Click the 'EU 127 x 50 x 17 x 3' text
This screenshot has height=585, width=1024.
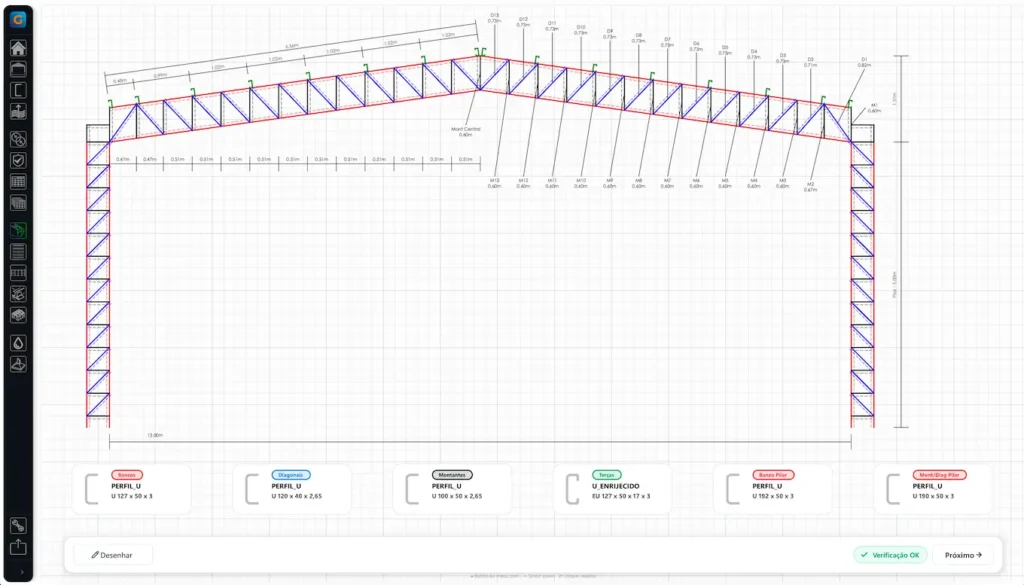coord(621,496)
